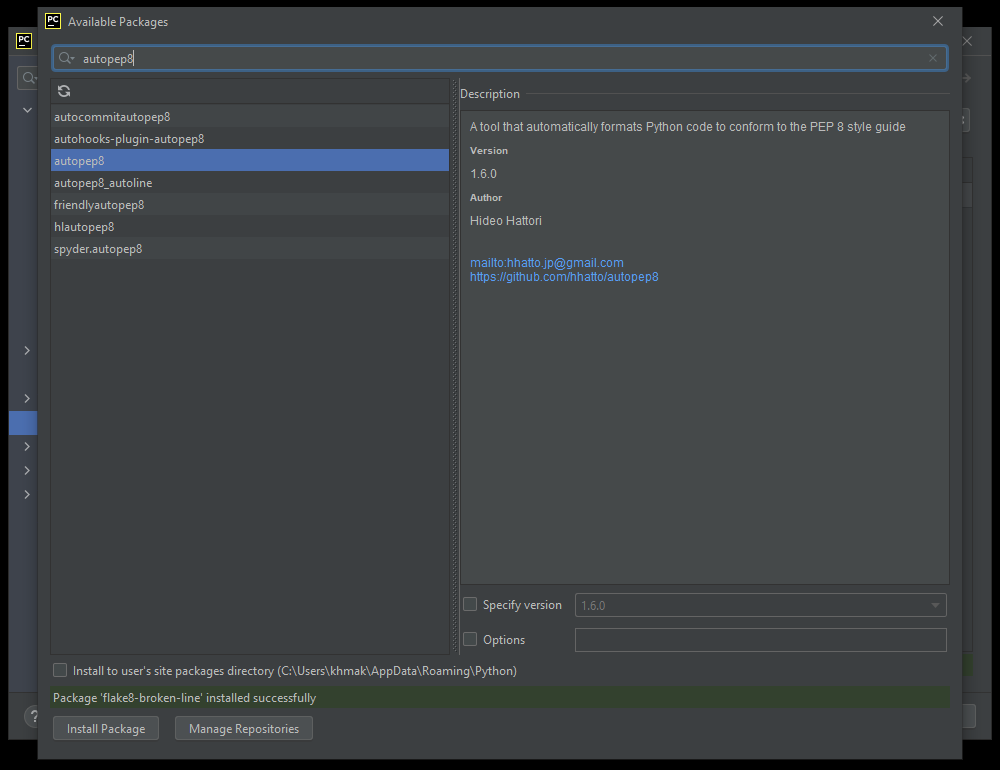The height and width of the screenshot is (770, 1000).
Task: Enable the Specify version checkbox
Action: pyautogui.click(x=470, y=605)
